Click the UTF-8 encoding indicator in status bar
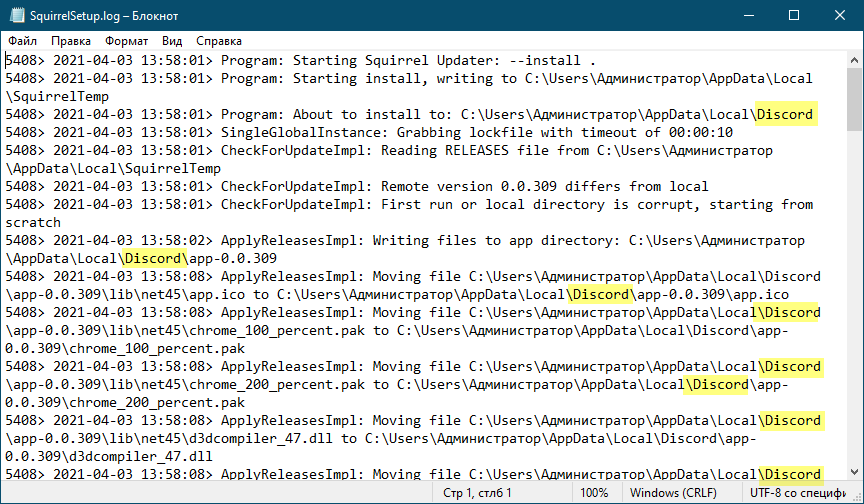864x504 pixels. coord(800,493)
